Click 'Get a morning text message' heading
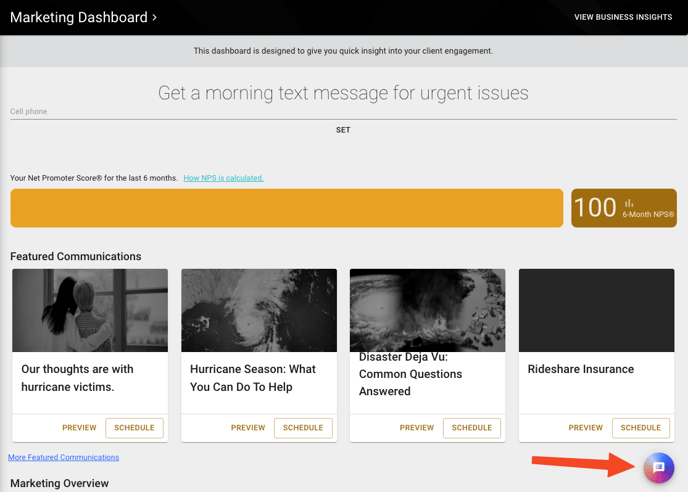 343,93
